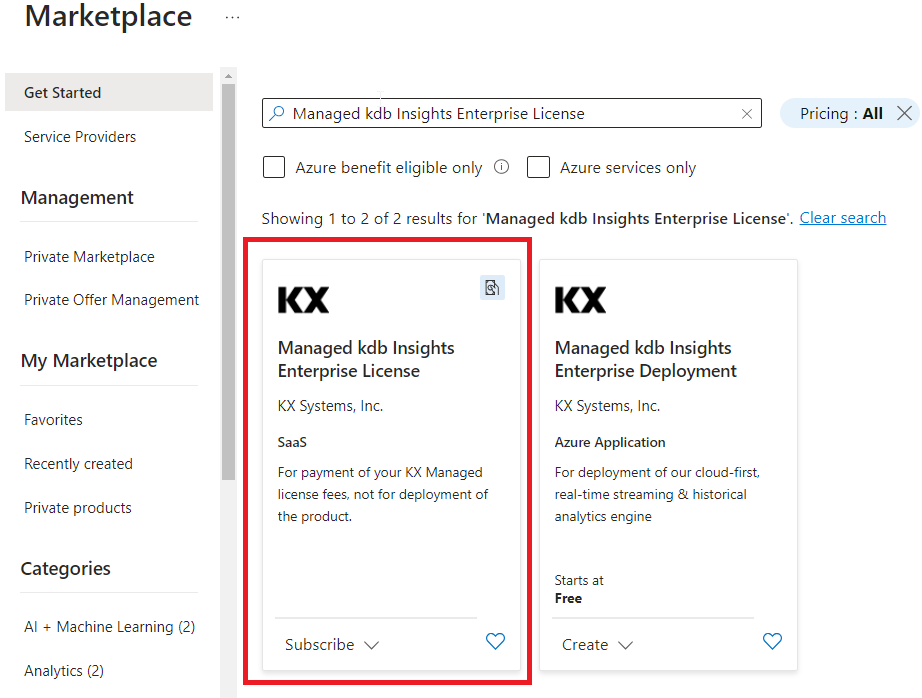
Task: Expand the Subscribe dropdown on the License card
Action: pyautogui.click(x=331, y=644)
